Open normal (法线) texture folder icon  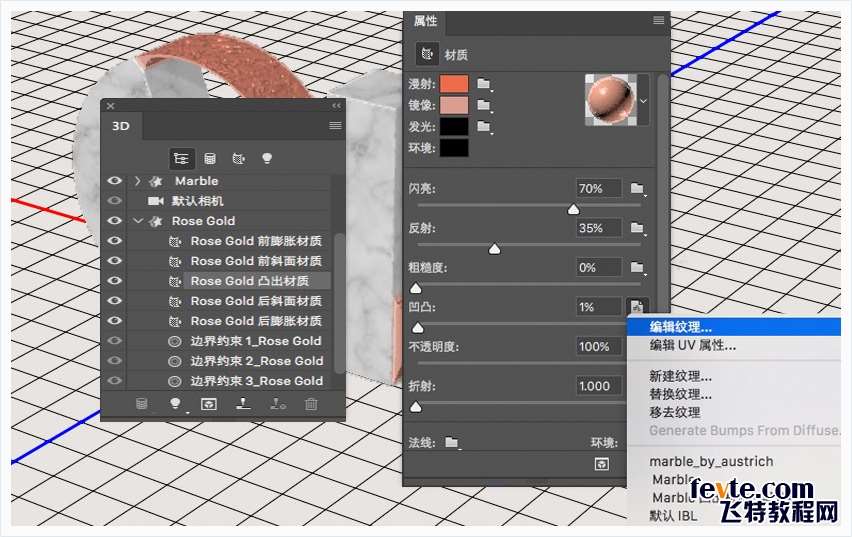(x=452, y=442)
